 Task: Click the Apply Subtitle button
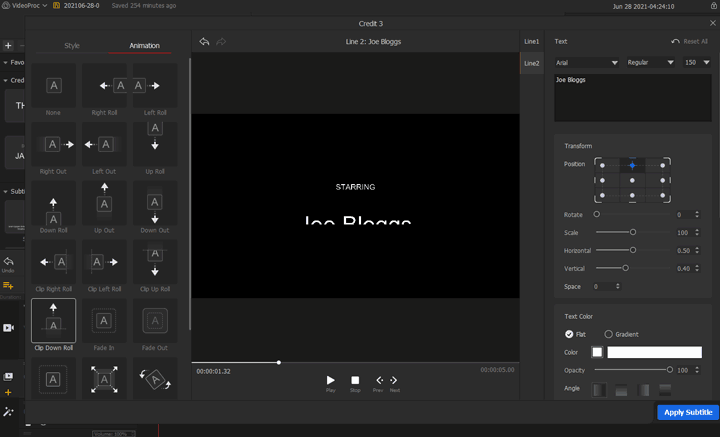[687, 412]
